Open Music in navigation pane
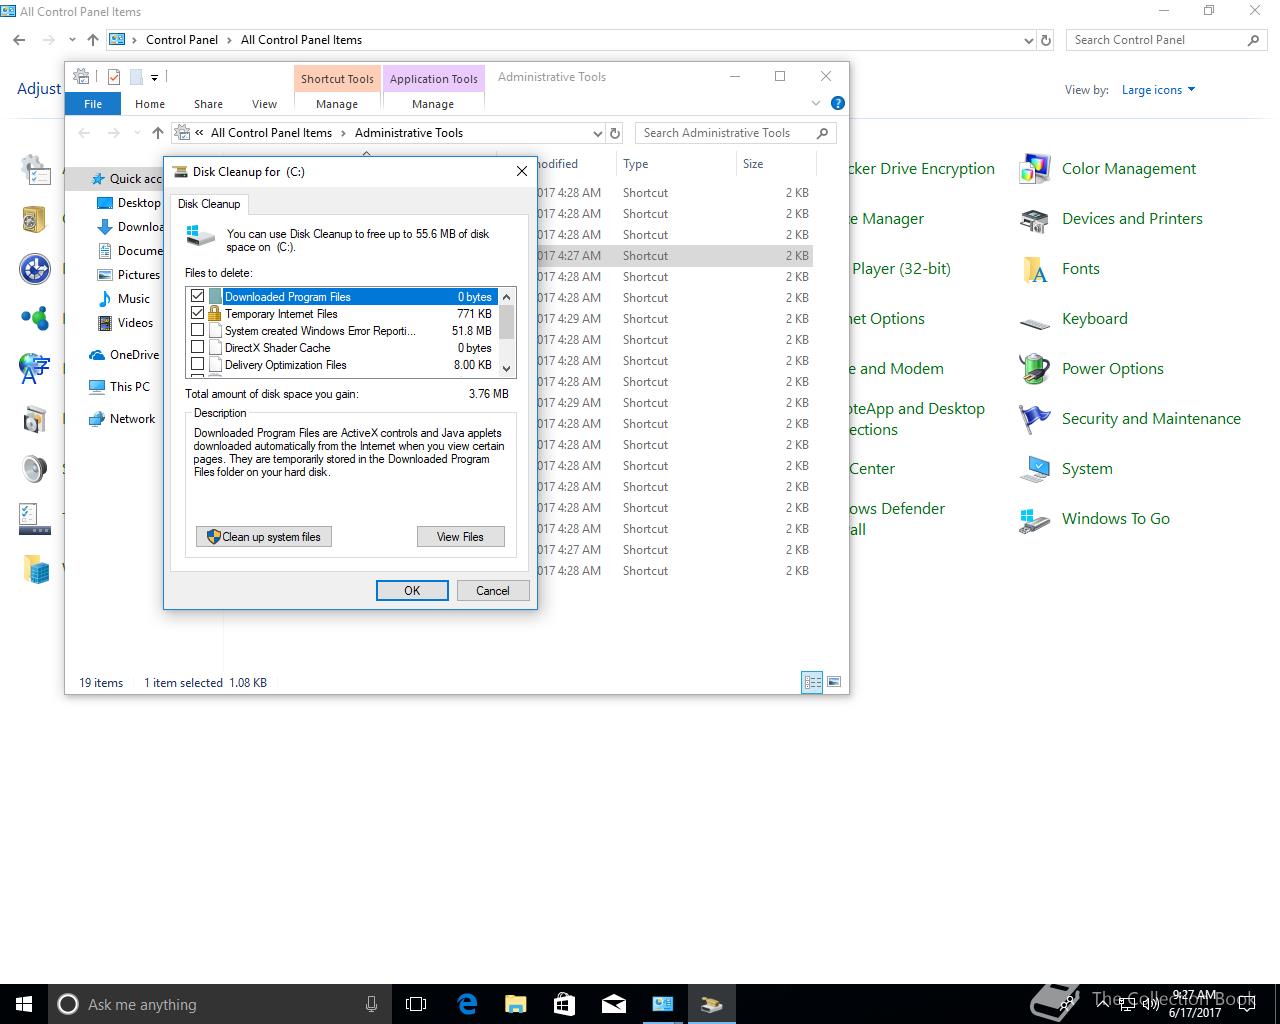Image resolution: width=1280 pixels, height=1024 pixels. pyautogui.click(x=124, y=299)
